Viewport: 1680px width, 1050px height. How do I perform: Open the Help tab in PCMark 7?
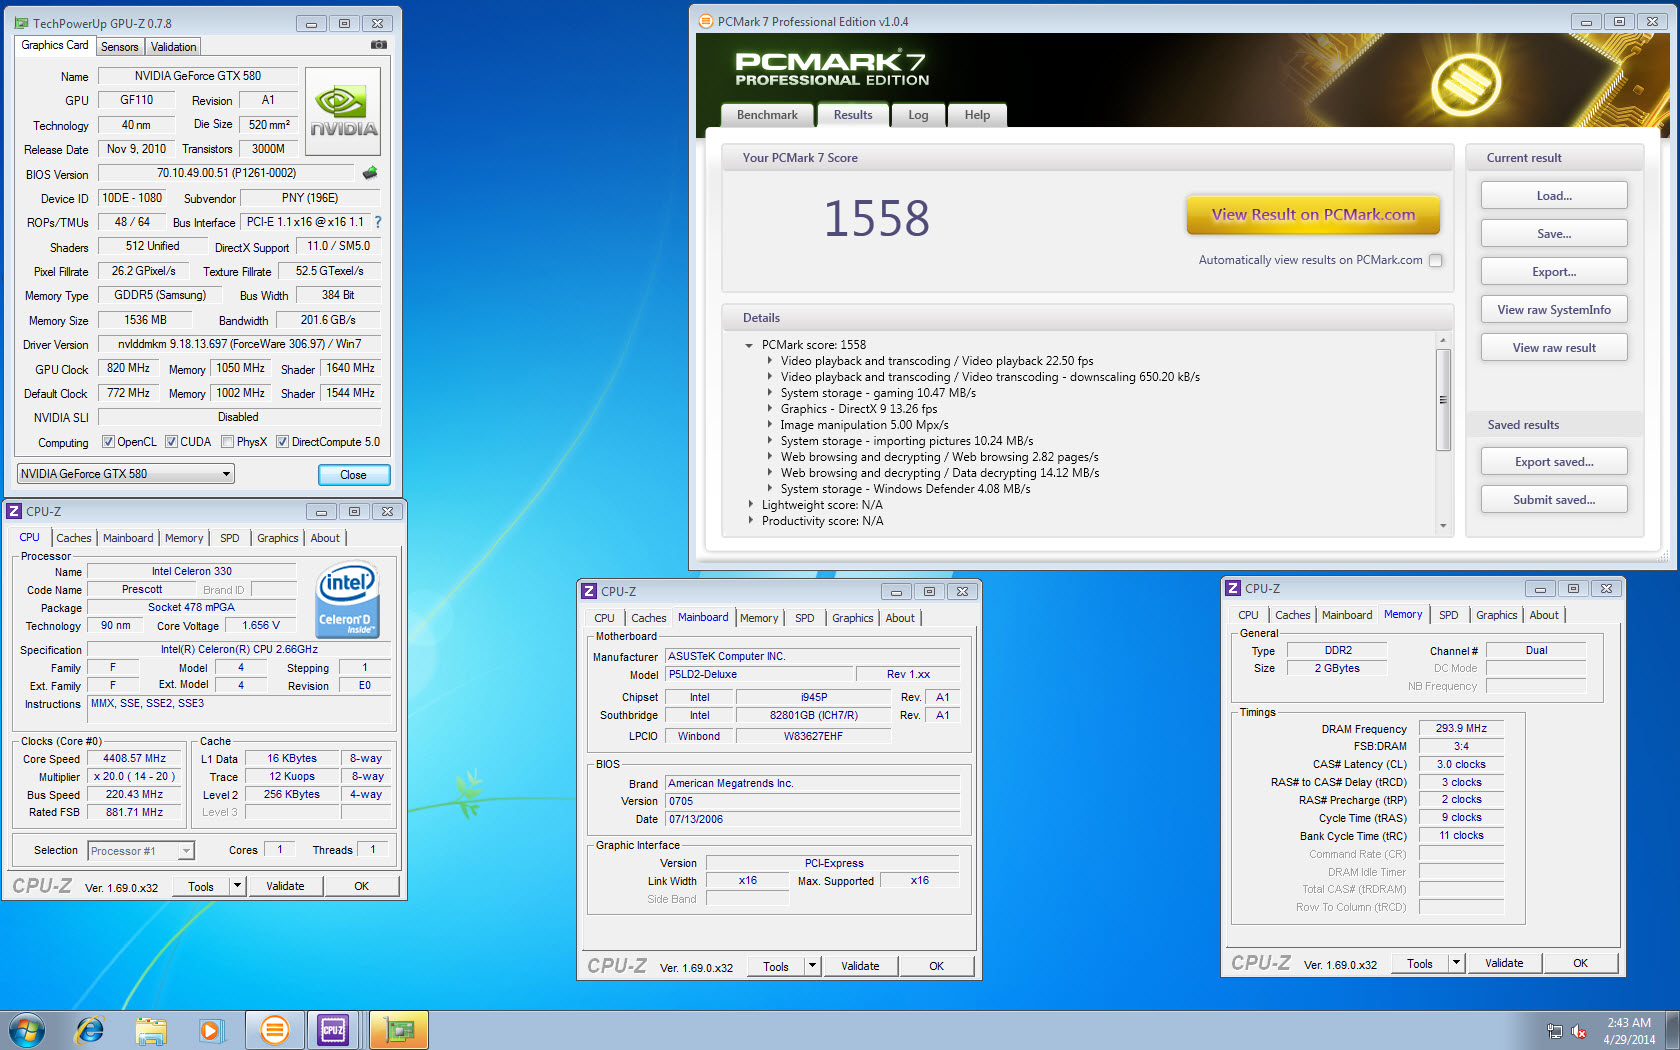click(x=977, y=115)
